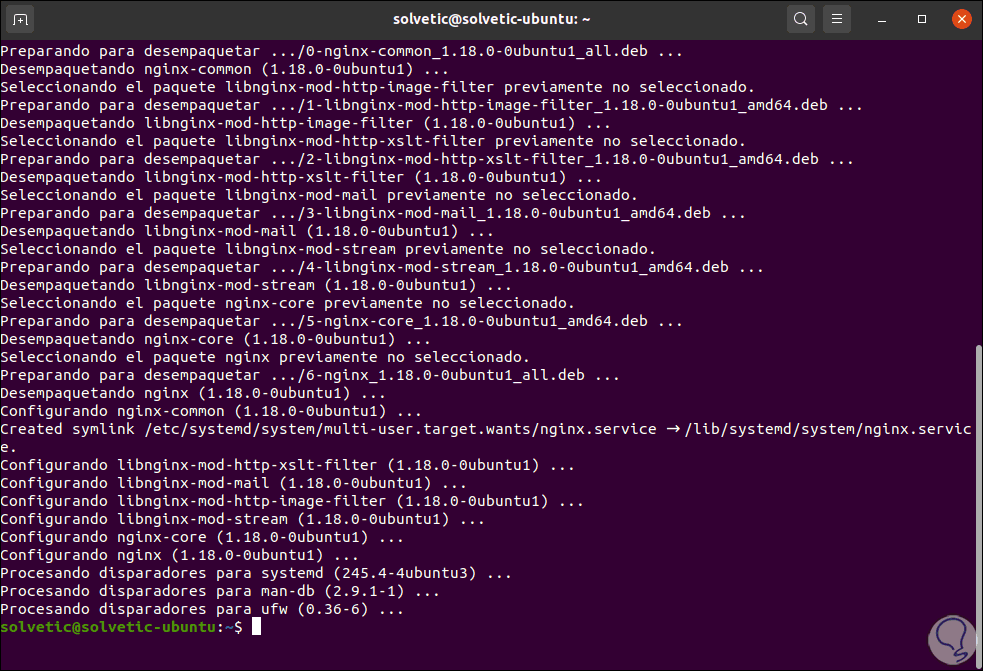Screen dimensions: 983x671
Task: Click 'Preparando para desempaquetar .../4-libnginx-mod-stream' line
Action: click(x=382, y=267)
